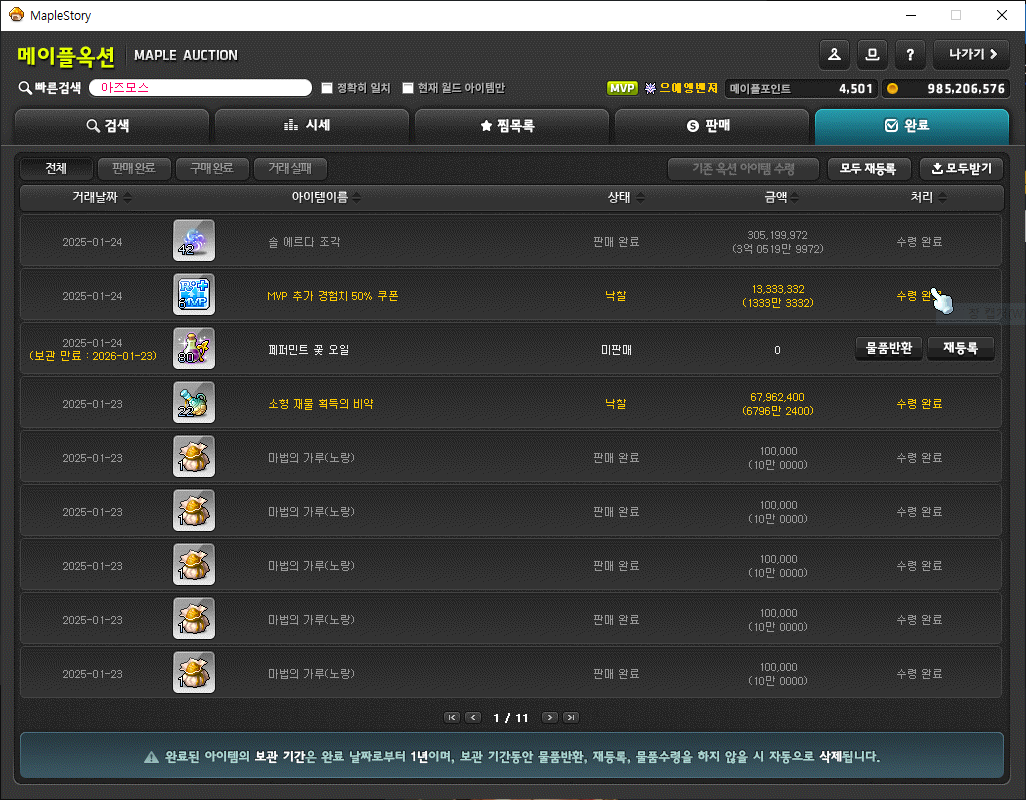
Task: Select the peppermint flower oil item icon
Action: (x=194, y=349)
